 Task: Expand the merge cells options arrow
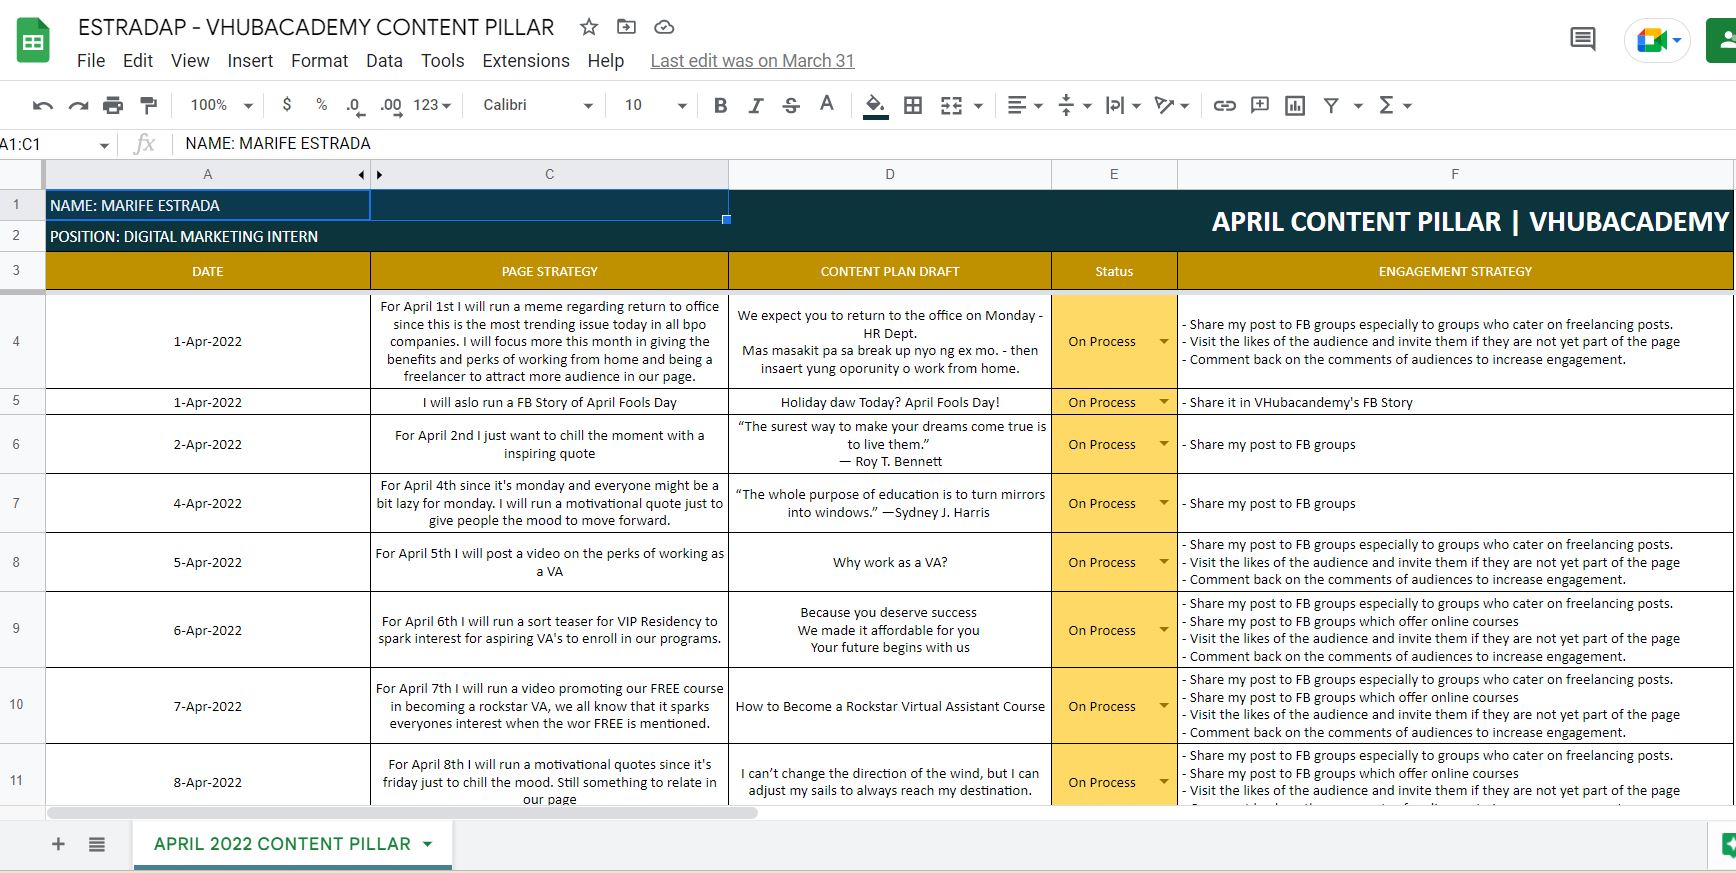coord(978,106)
